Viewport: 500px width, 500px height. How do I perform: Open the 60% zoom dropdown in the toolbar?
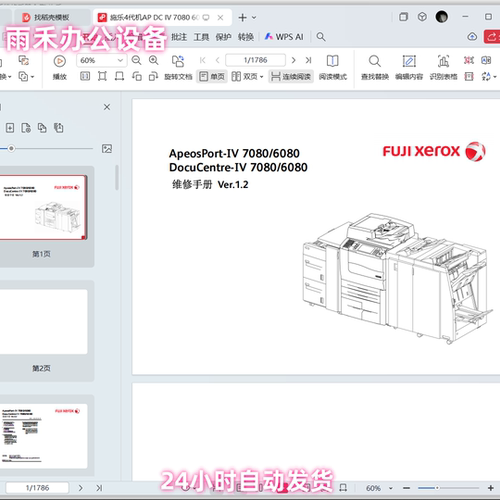point(120,60)
